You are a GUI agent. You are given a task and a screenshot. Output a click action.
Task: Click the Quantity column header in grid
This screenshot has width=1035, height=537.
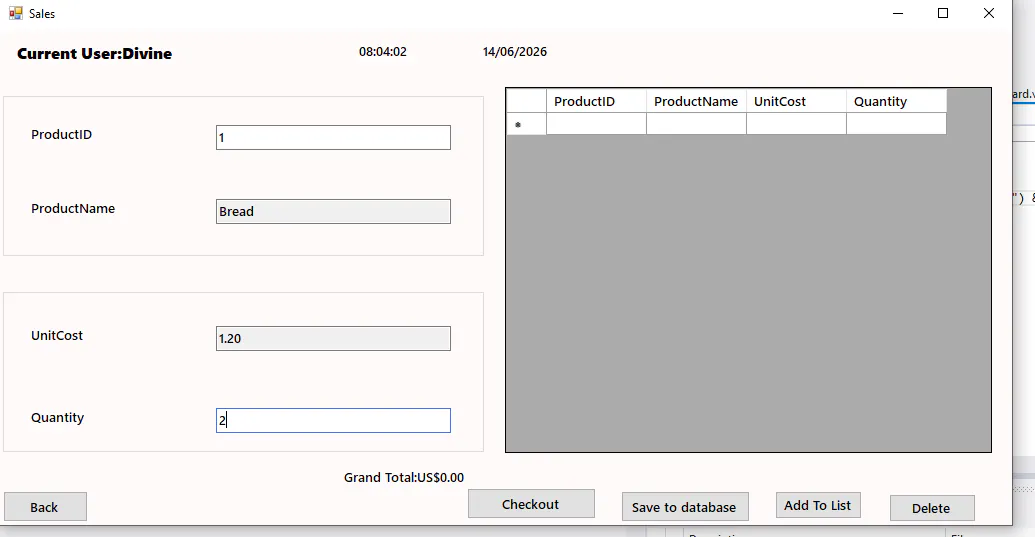pos(896,101)
